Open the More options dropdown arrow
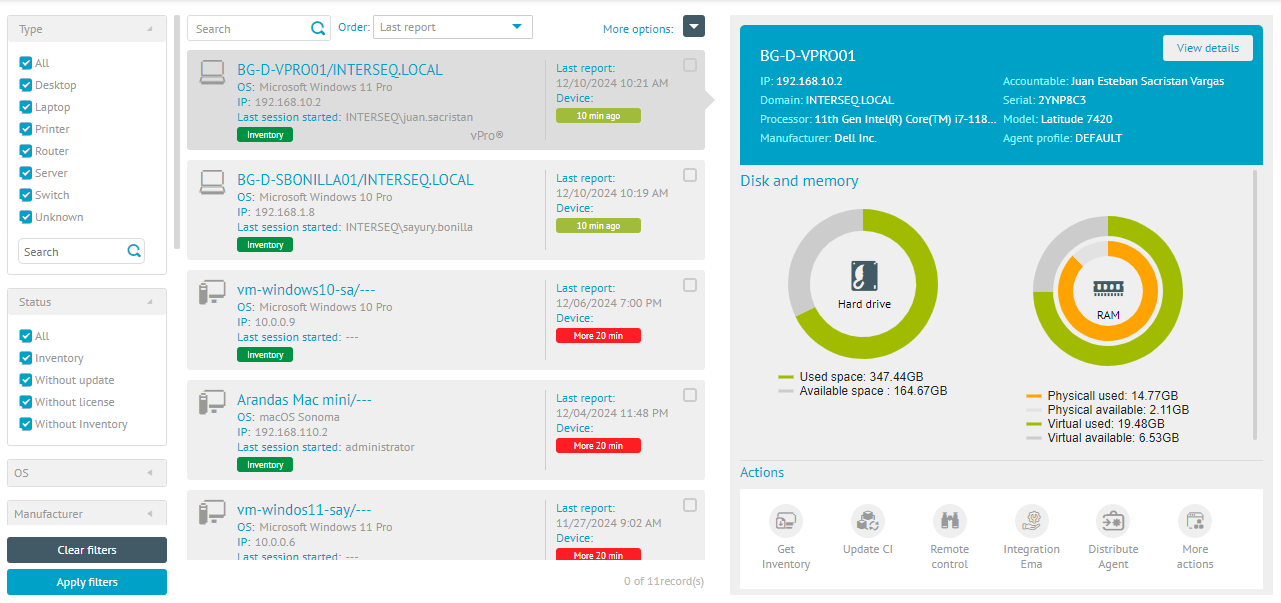 click(x=694, y=26)
